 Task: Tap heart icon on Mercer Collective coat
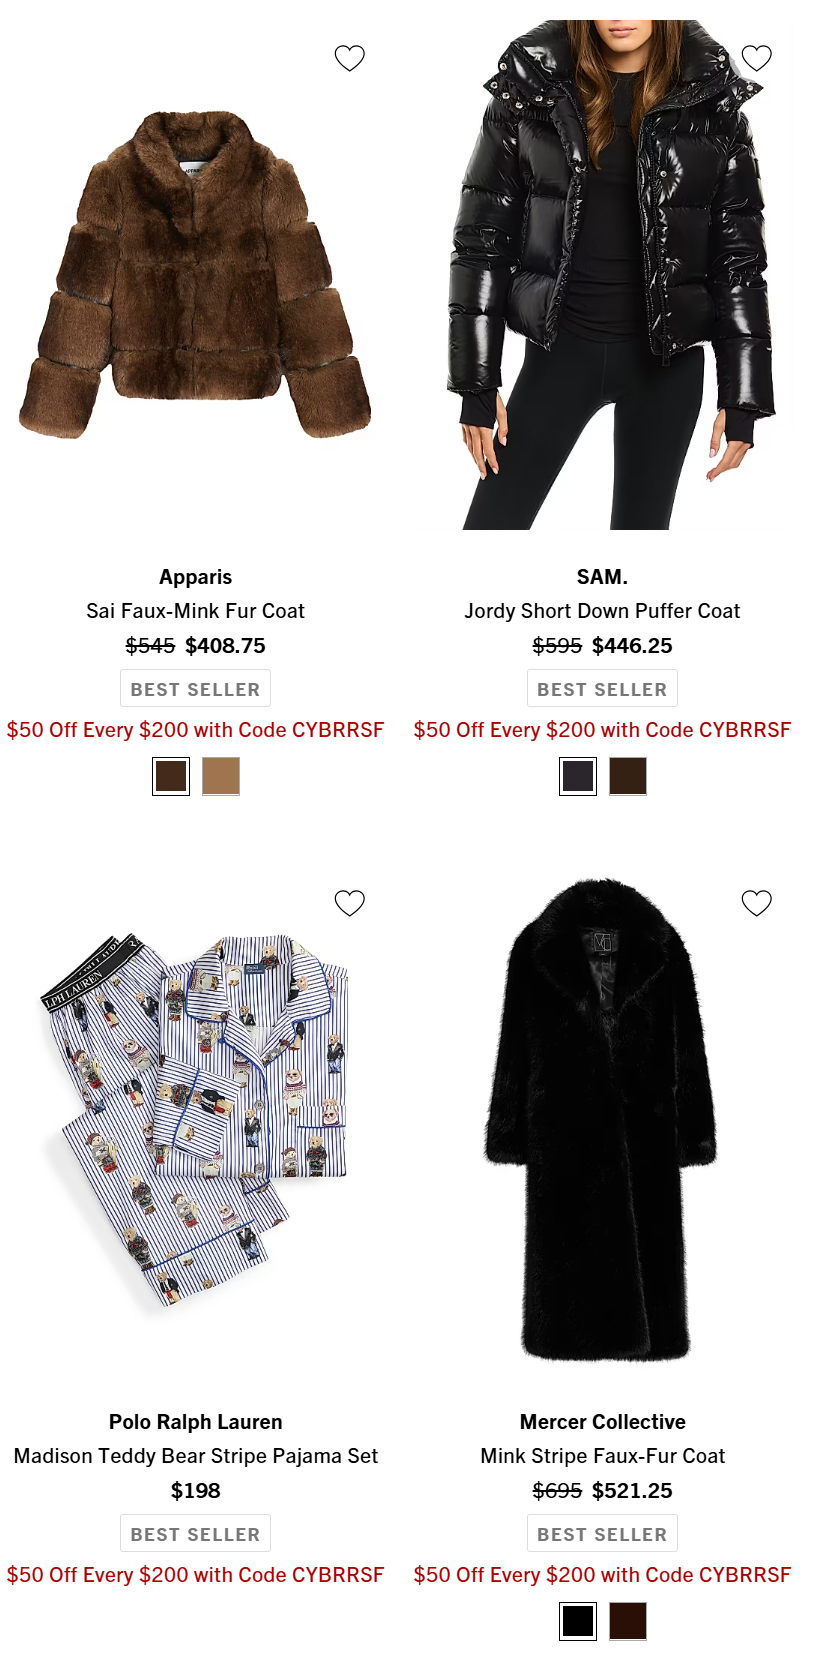click(x=756, y=903)
